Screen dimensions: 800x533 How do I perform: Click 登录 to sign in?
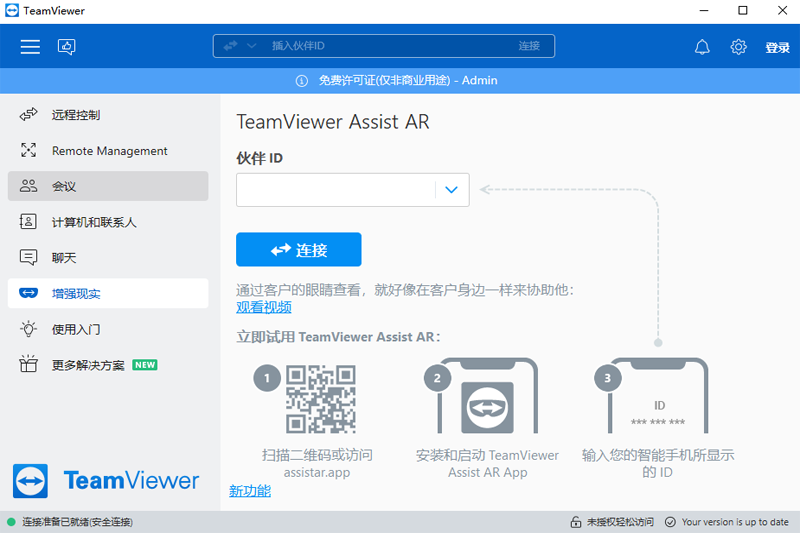point(777,47)
